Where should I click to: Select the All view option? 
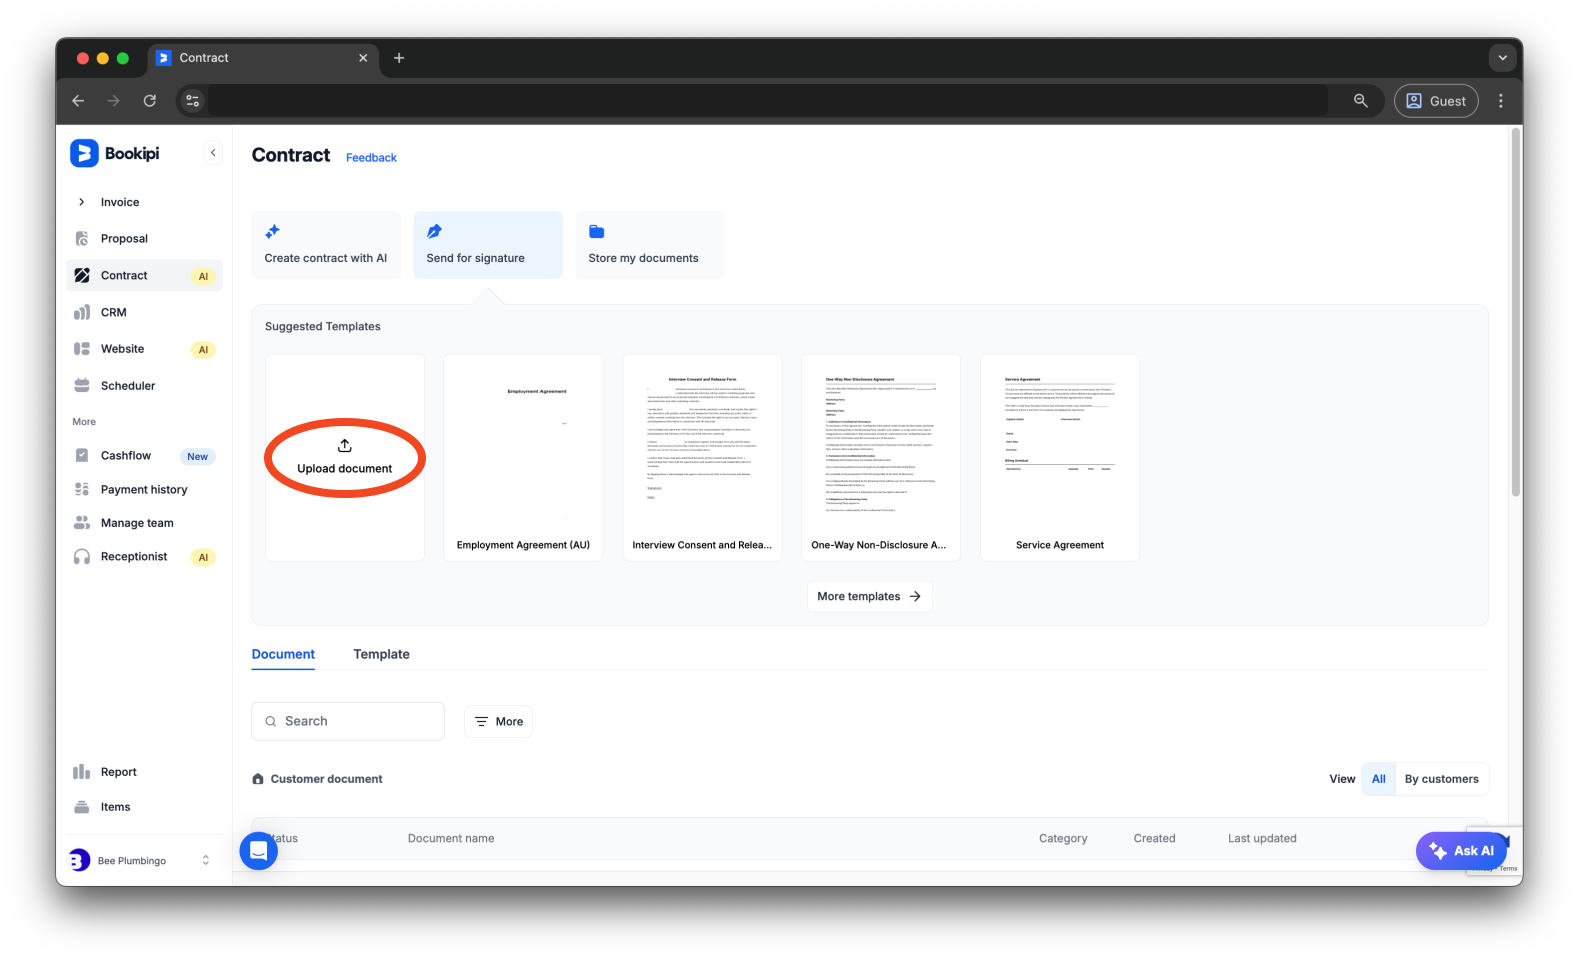click(1378, 779)
